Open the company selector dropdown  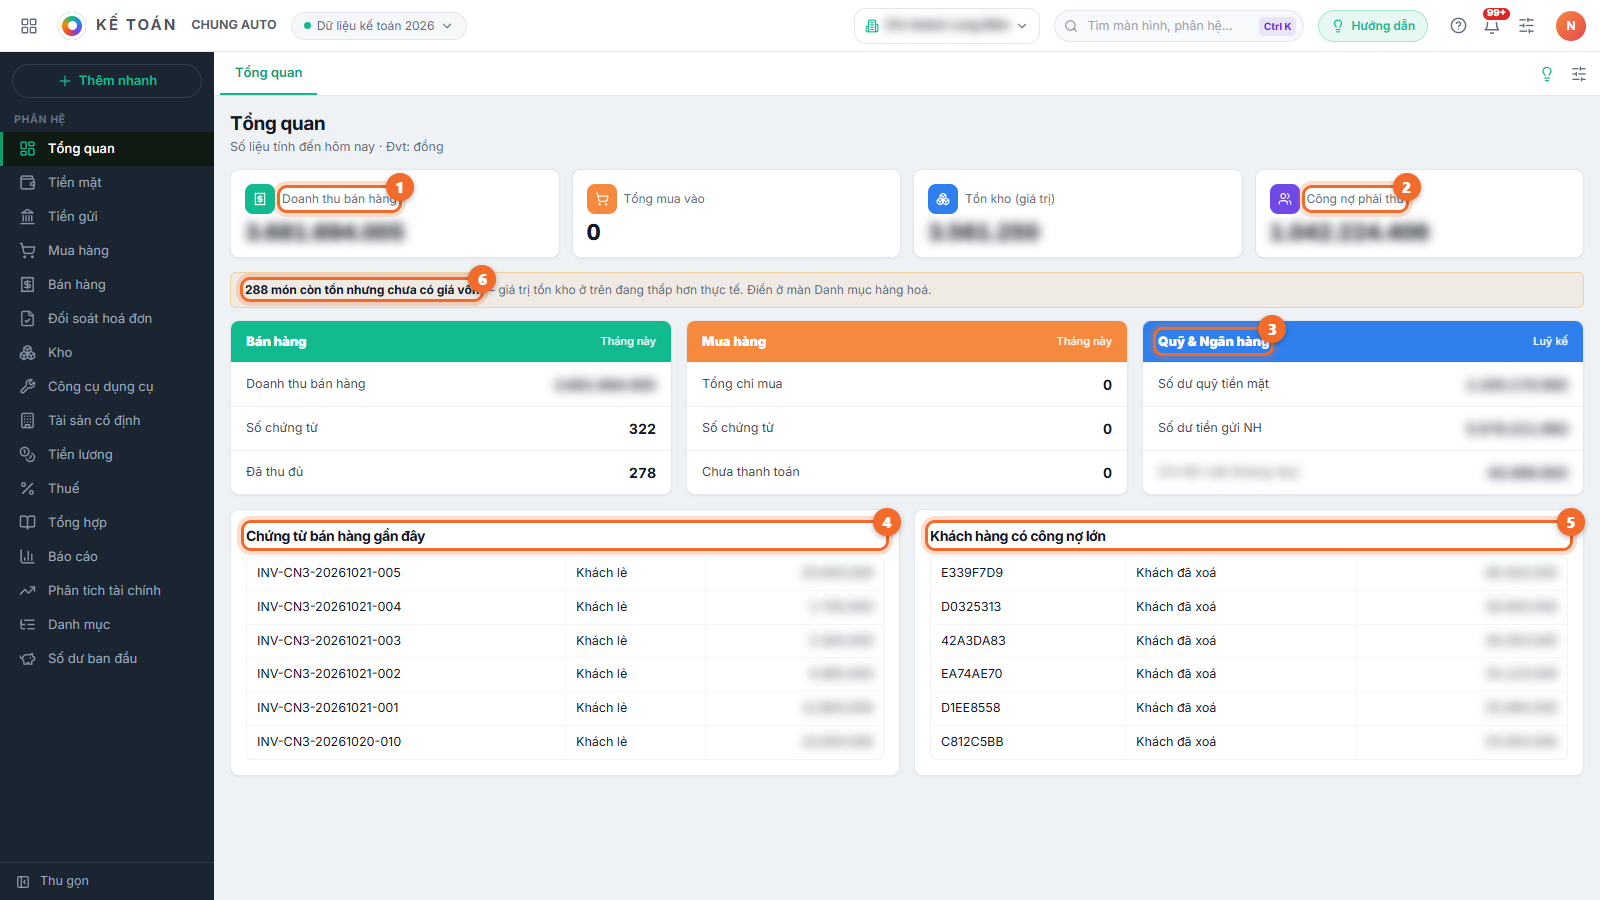[946, 26]
